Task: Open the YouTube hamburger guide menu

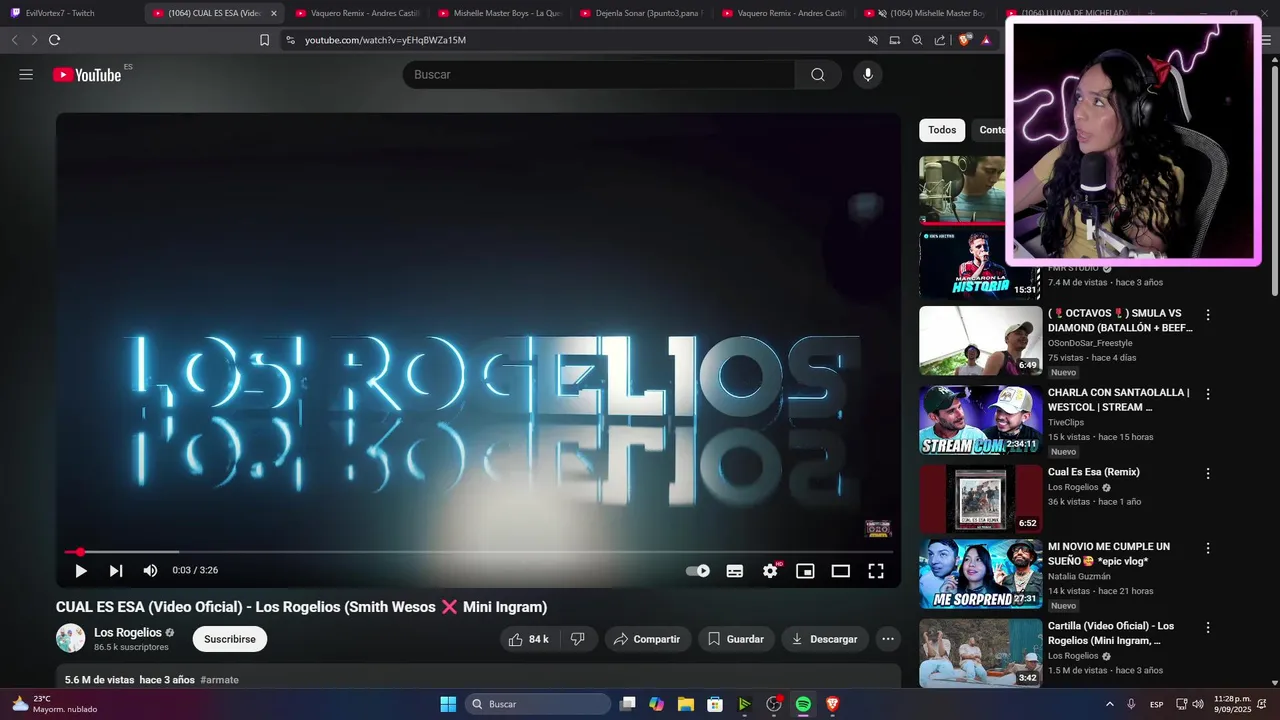Action: pyautogui.click(x=26, y=75)
